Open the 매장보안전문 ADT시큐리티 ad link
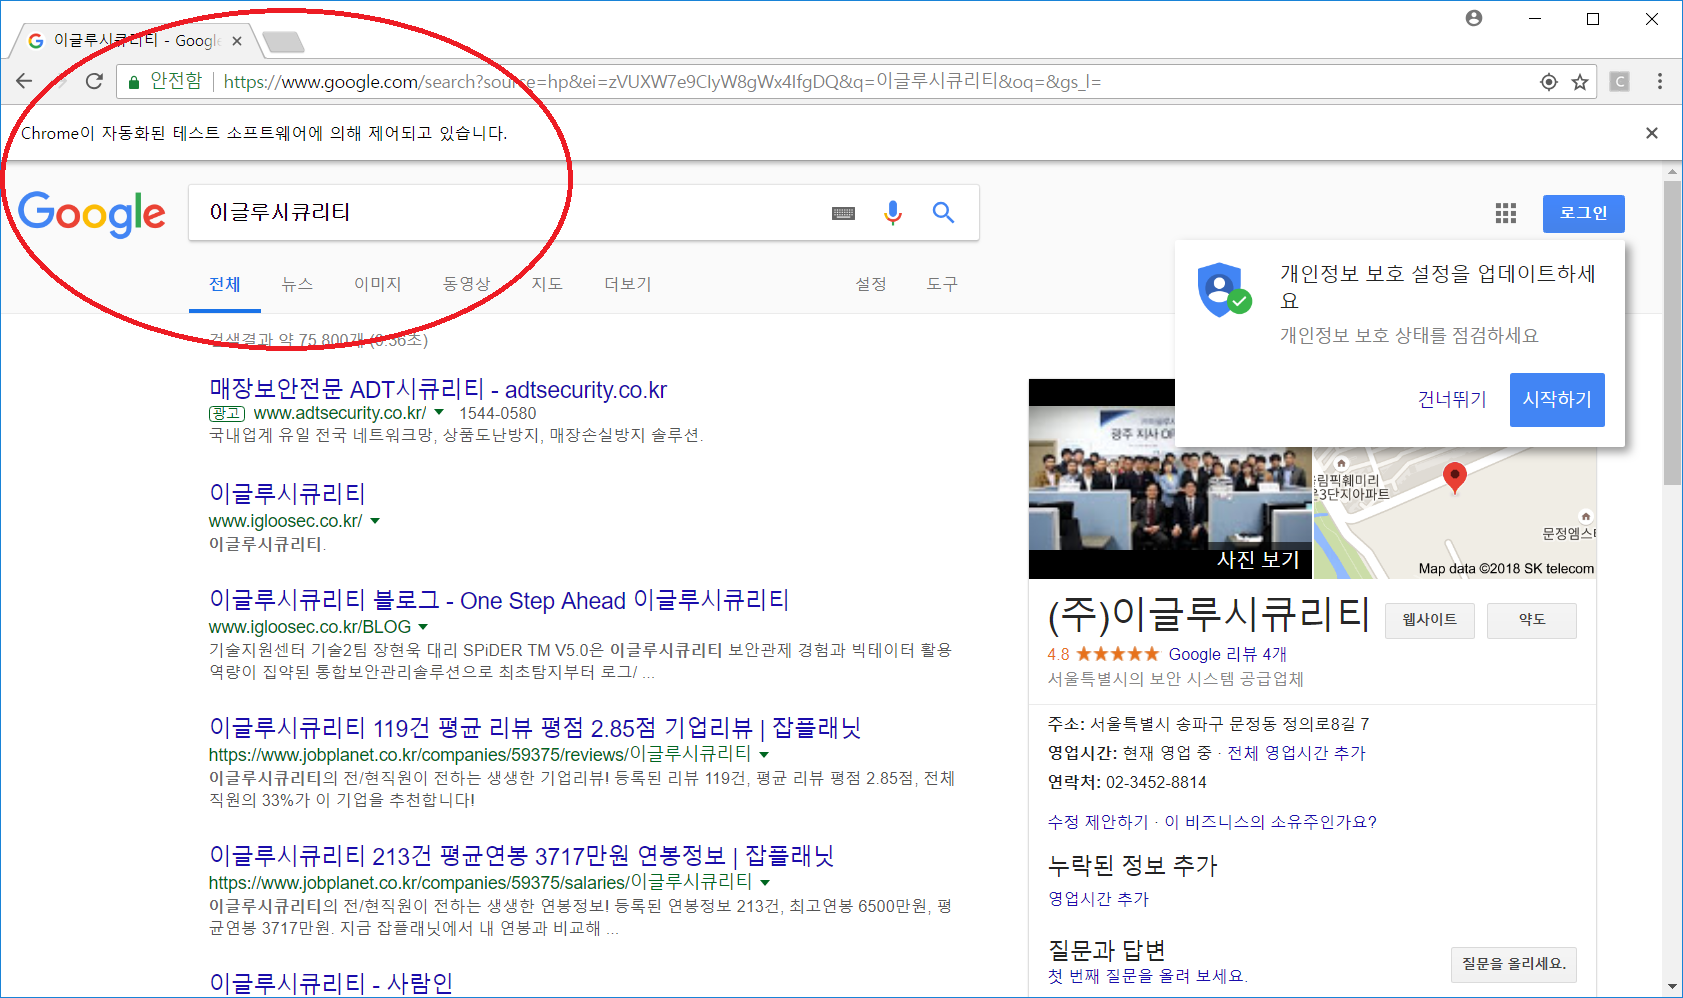Screen dimensions: 1683x998 [438, 389]
